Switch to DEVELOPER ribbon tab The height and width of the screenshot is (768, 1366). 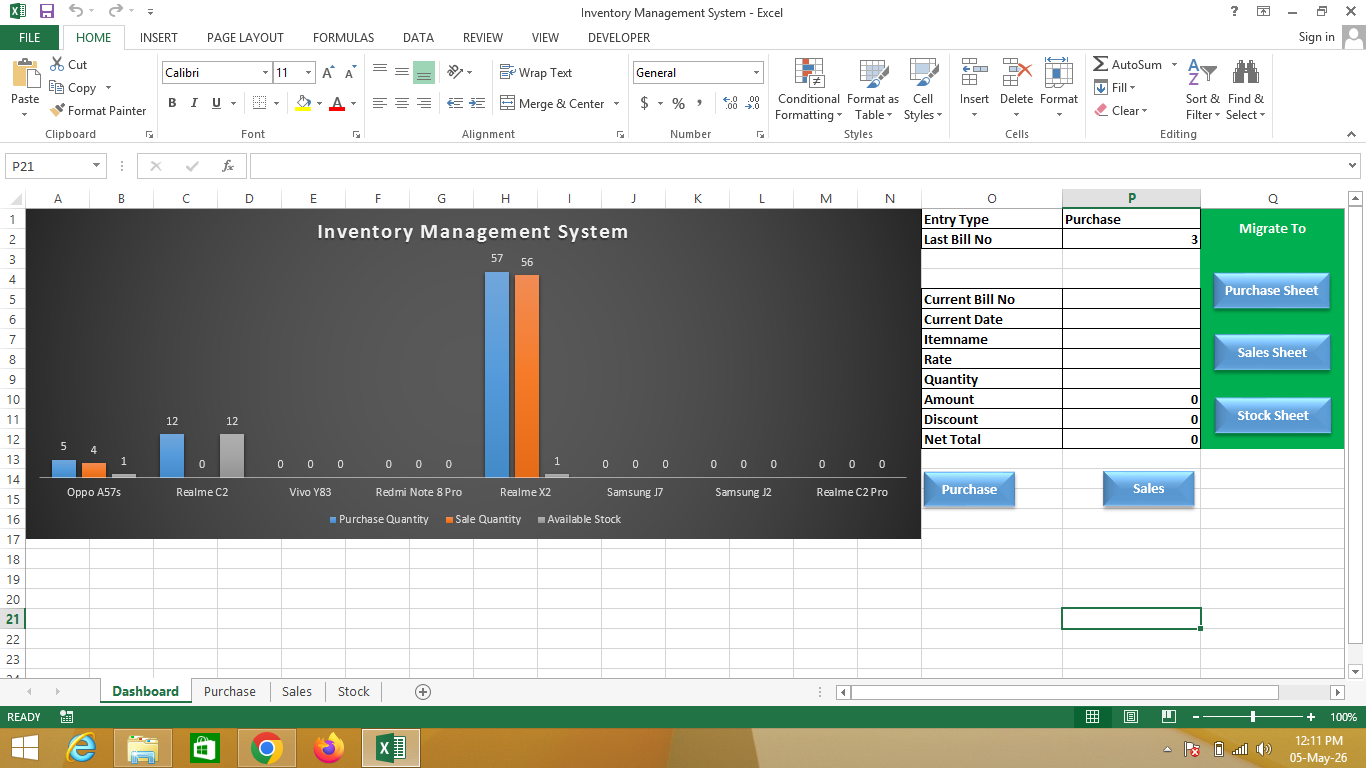[619, 37]
